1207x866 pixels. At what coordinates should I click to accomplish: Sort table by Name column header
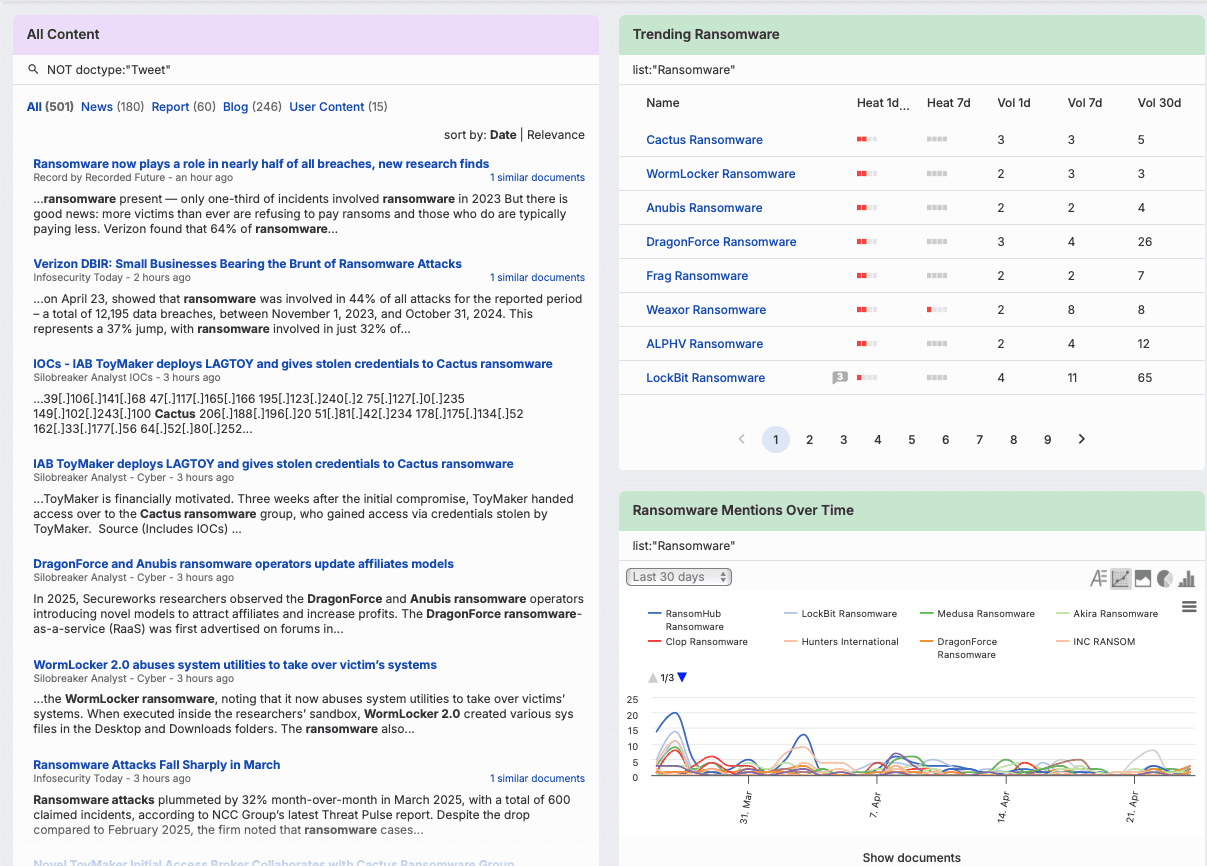coord(663,103)
